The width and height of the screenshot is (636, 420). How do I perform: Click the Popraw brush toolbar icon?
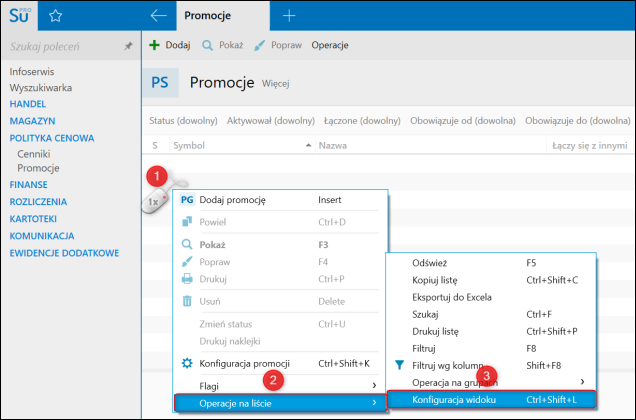pyautogui.click(x=260, y=45)
